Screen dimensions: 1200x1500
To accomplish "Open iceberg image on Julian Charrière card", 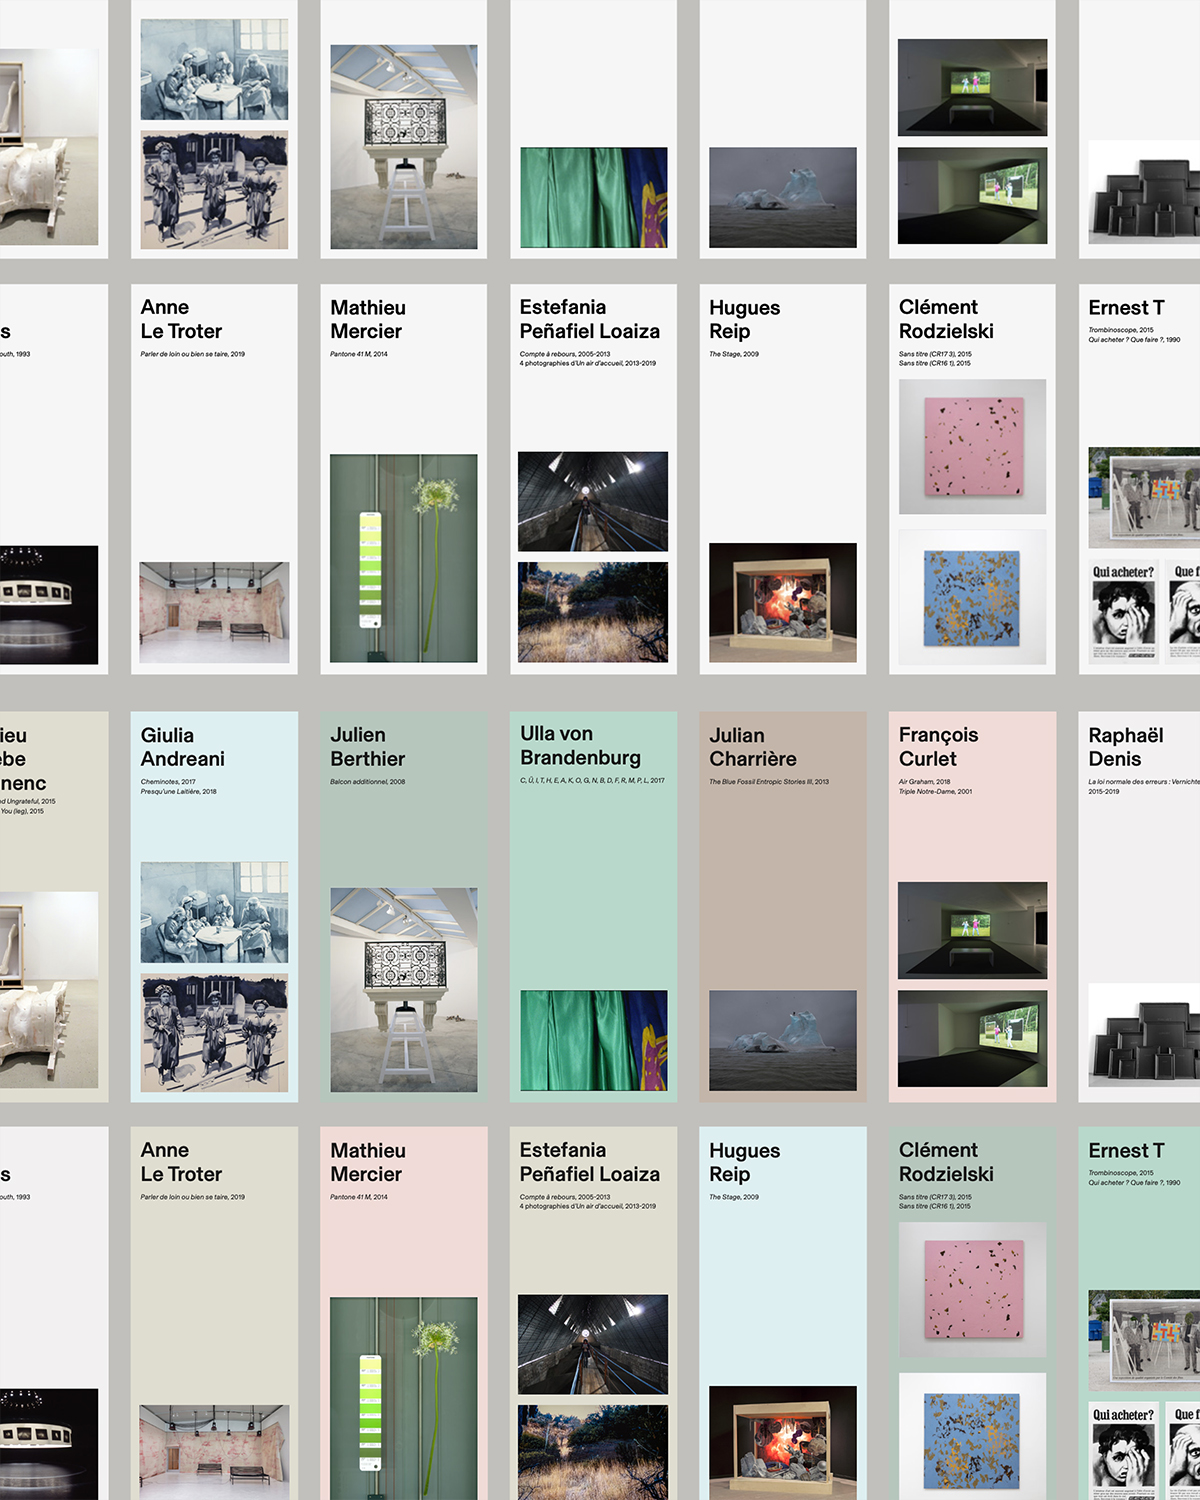I will coord(782,1039).
